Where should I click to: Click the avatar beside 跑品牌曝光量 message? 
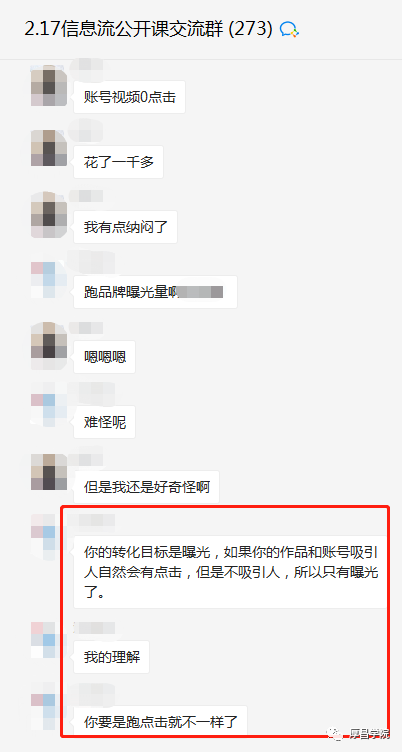pyautogui.click(x=48, y=280)
